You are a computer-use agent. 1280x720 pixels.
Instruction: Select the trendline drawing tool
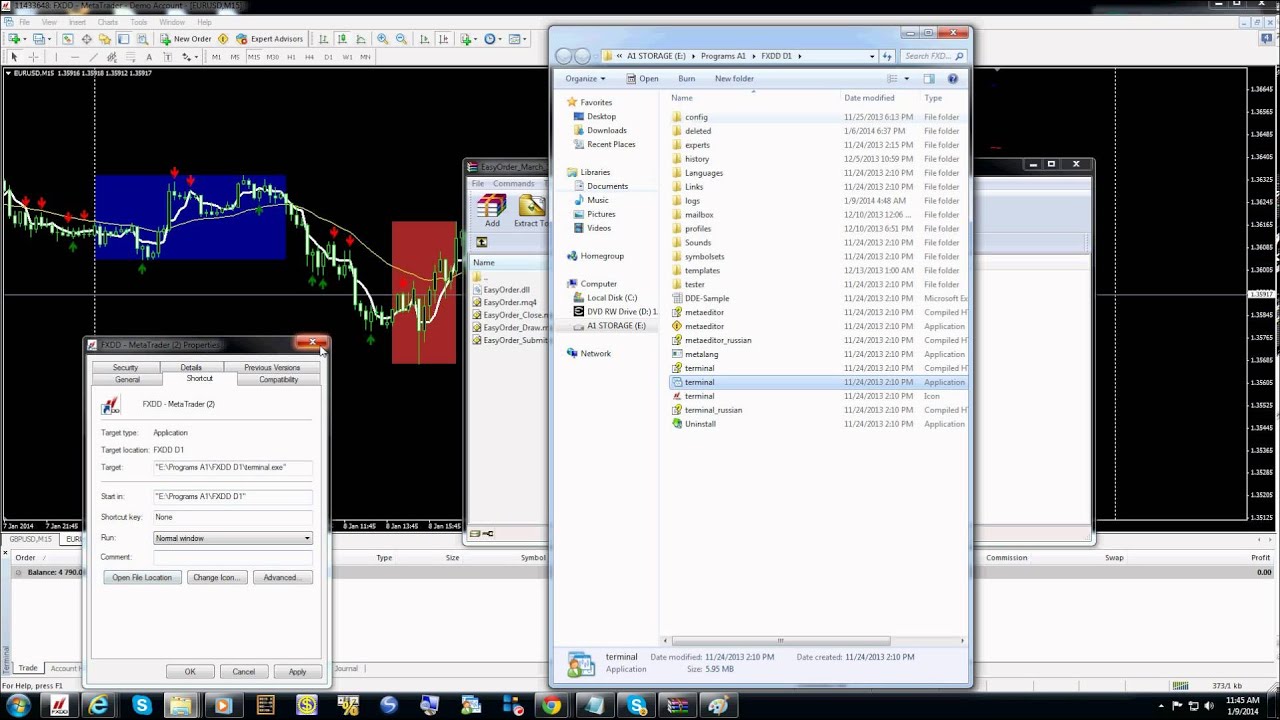[x=96, y=57]
